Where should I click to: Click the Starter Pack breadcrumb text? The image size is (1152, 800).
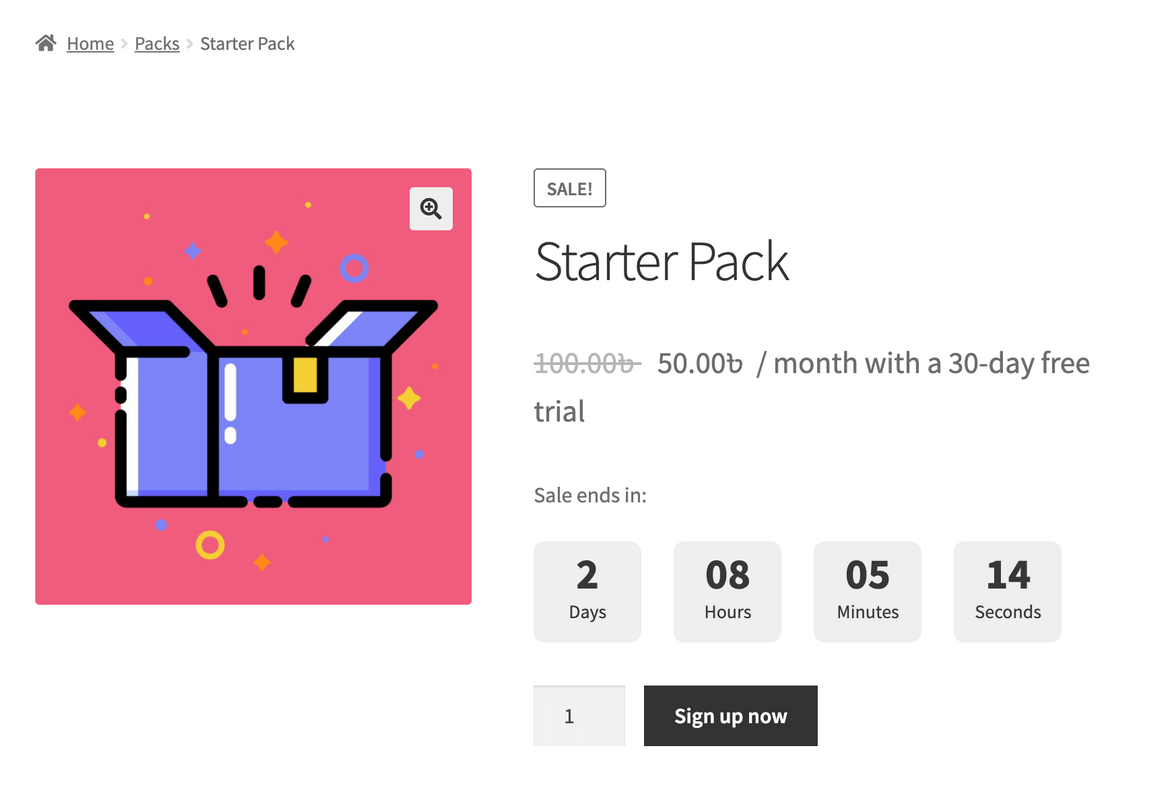tap(247, 44)
